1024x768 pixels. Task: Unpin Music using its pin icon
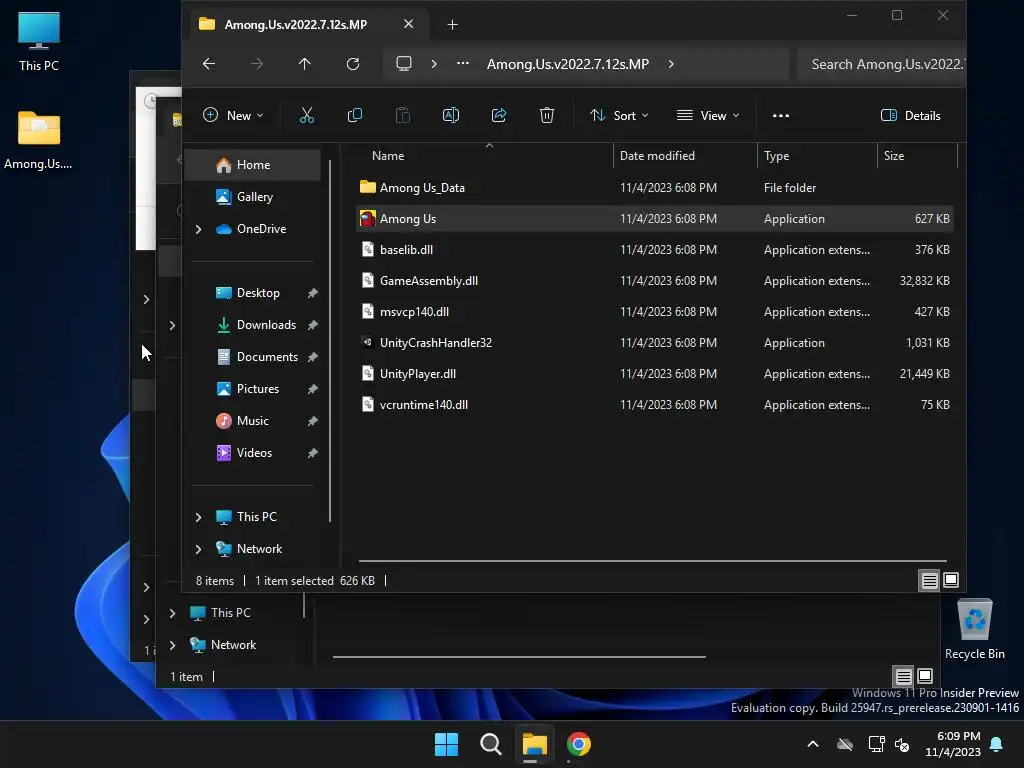point(313,421)
